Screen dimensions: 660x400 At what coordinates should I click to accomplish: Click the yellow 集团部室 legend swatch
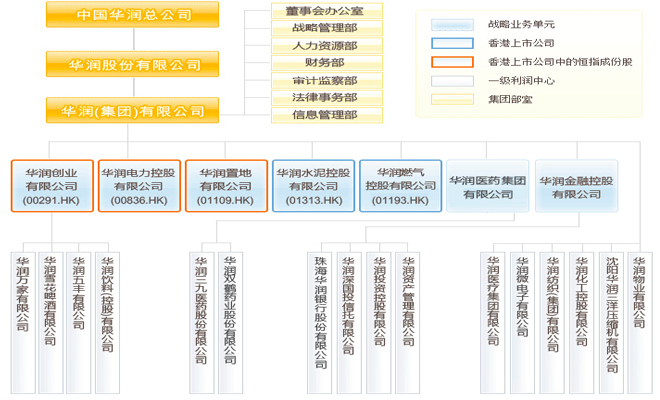tap(452, 100)
